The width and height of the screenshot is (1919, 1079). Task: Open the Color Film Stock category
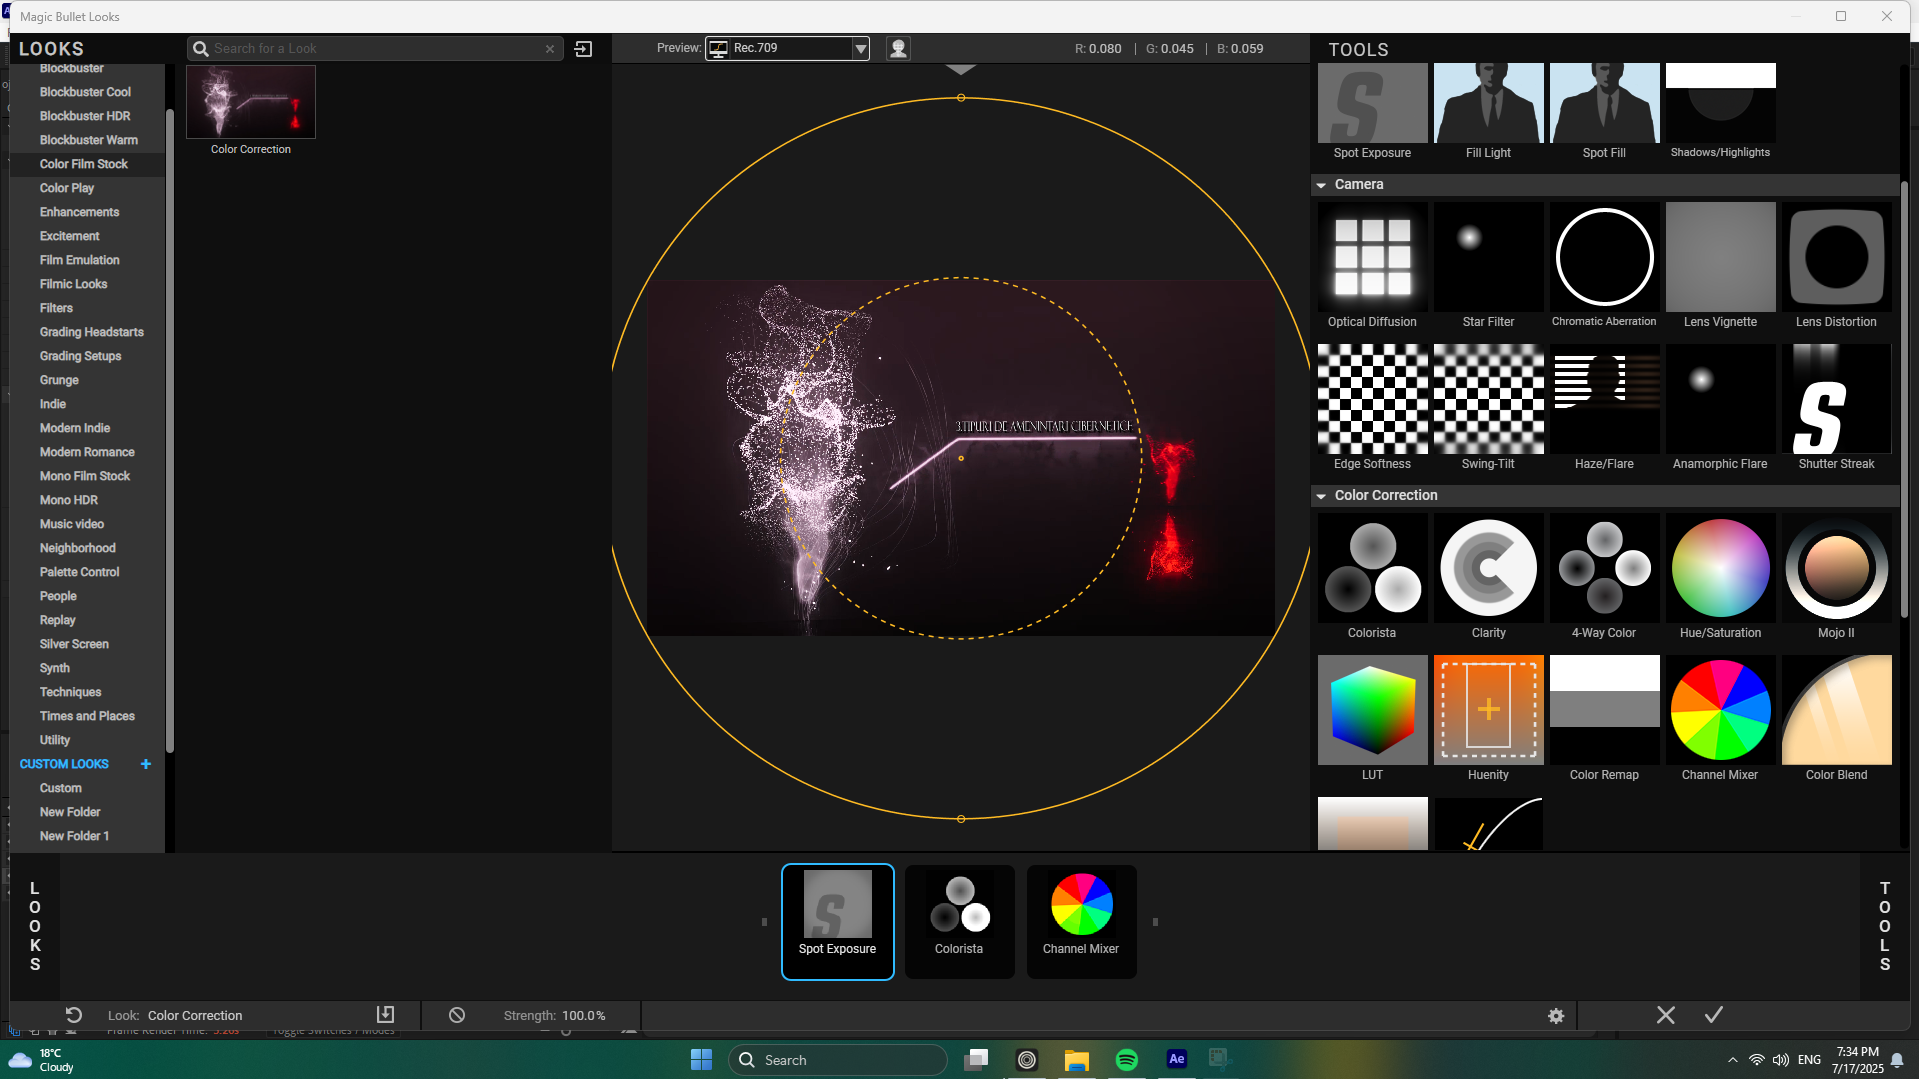pos(84,164)
